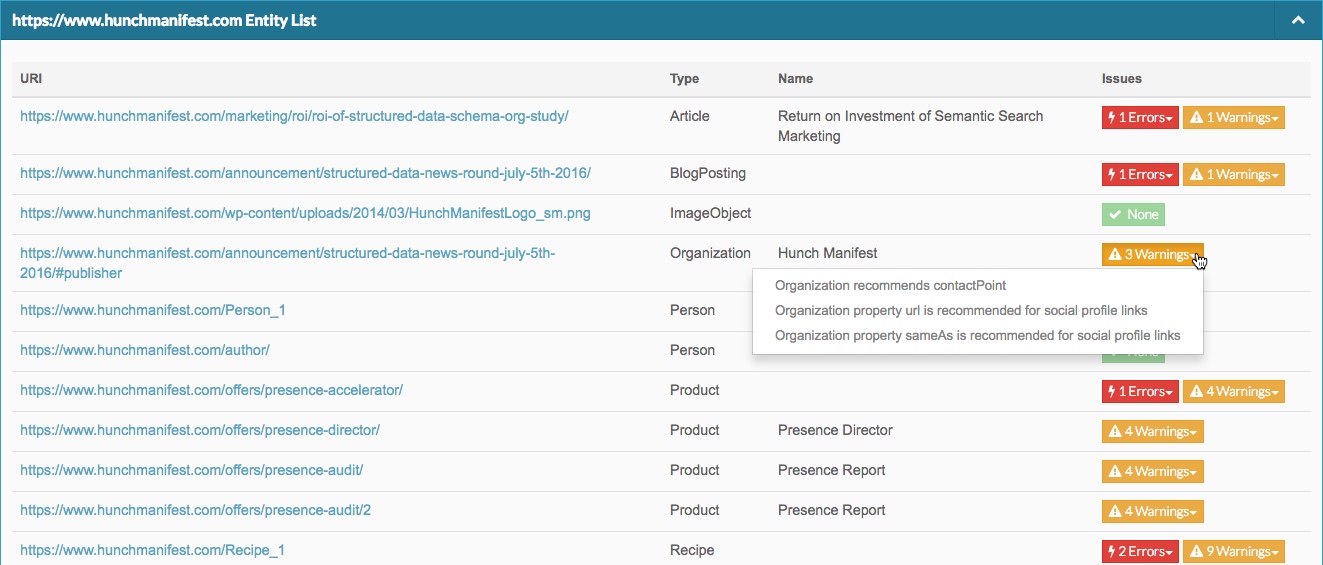Expand 4 Warnings dropdown for presence-audit/ Presence Report
The image size is (1323, 565).
pyautogui.click(x=1152, y=472)
